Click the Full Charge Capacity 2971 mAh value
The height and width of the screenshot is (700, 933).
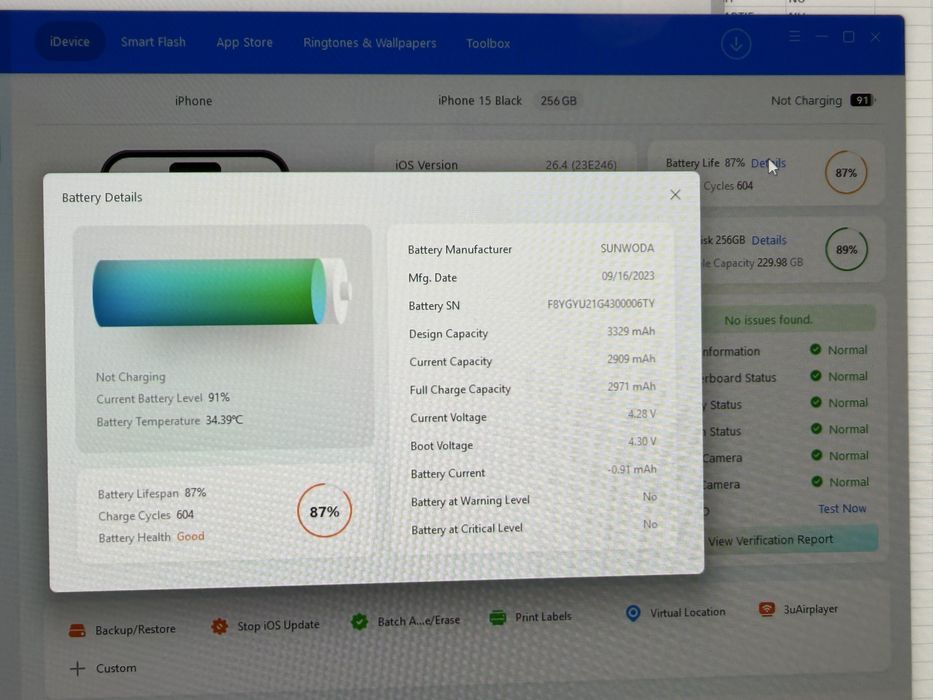(631, 387)
